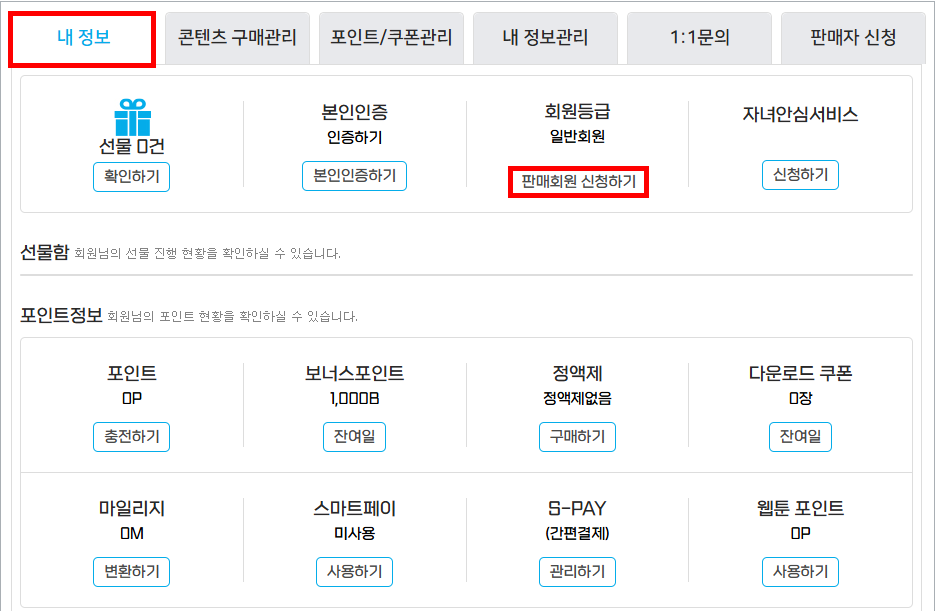Switch to the 내 정보 tab
This screenshot has height=611, width=936.
(82, 39)
